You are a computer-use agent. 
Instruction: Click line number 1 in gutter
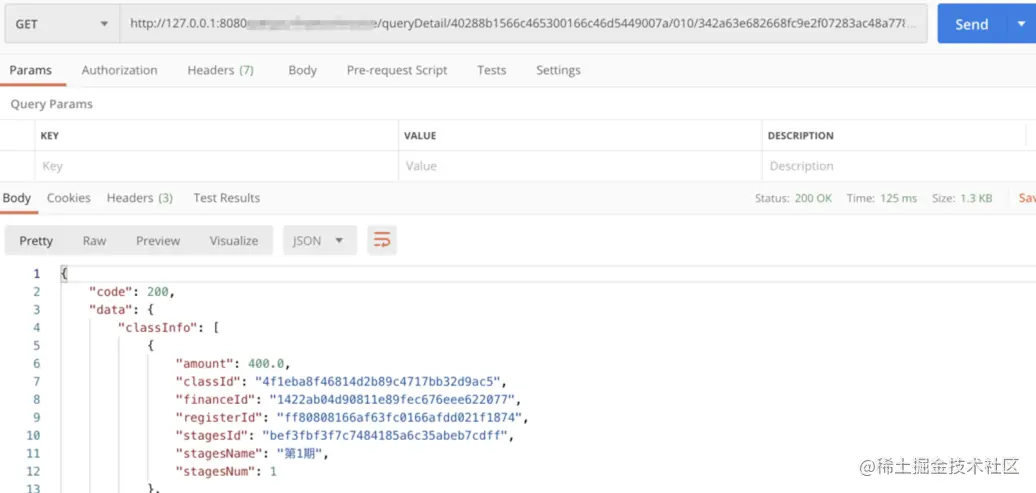click(36, 274)
